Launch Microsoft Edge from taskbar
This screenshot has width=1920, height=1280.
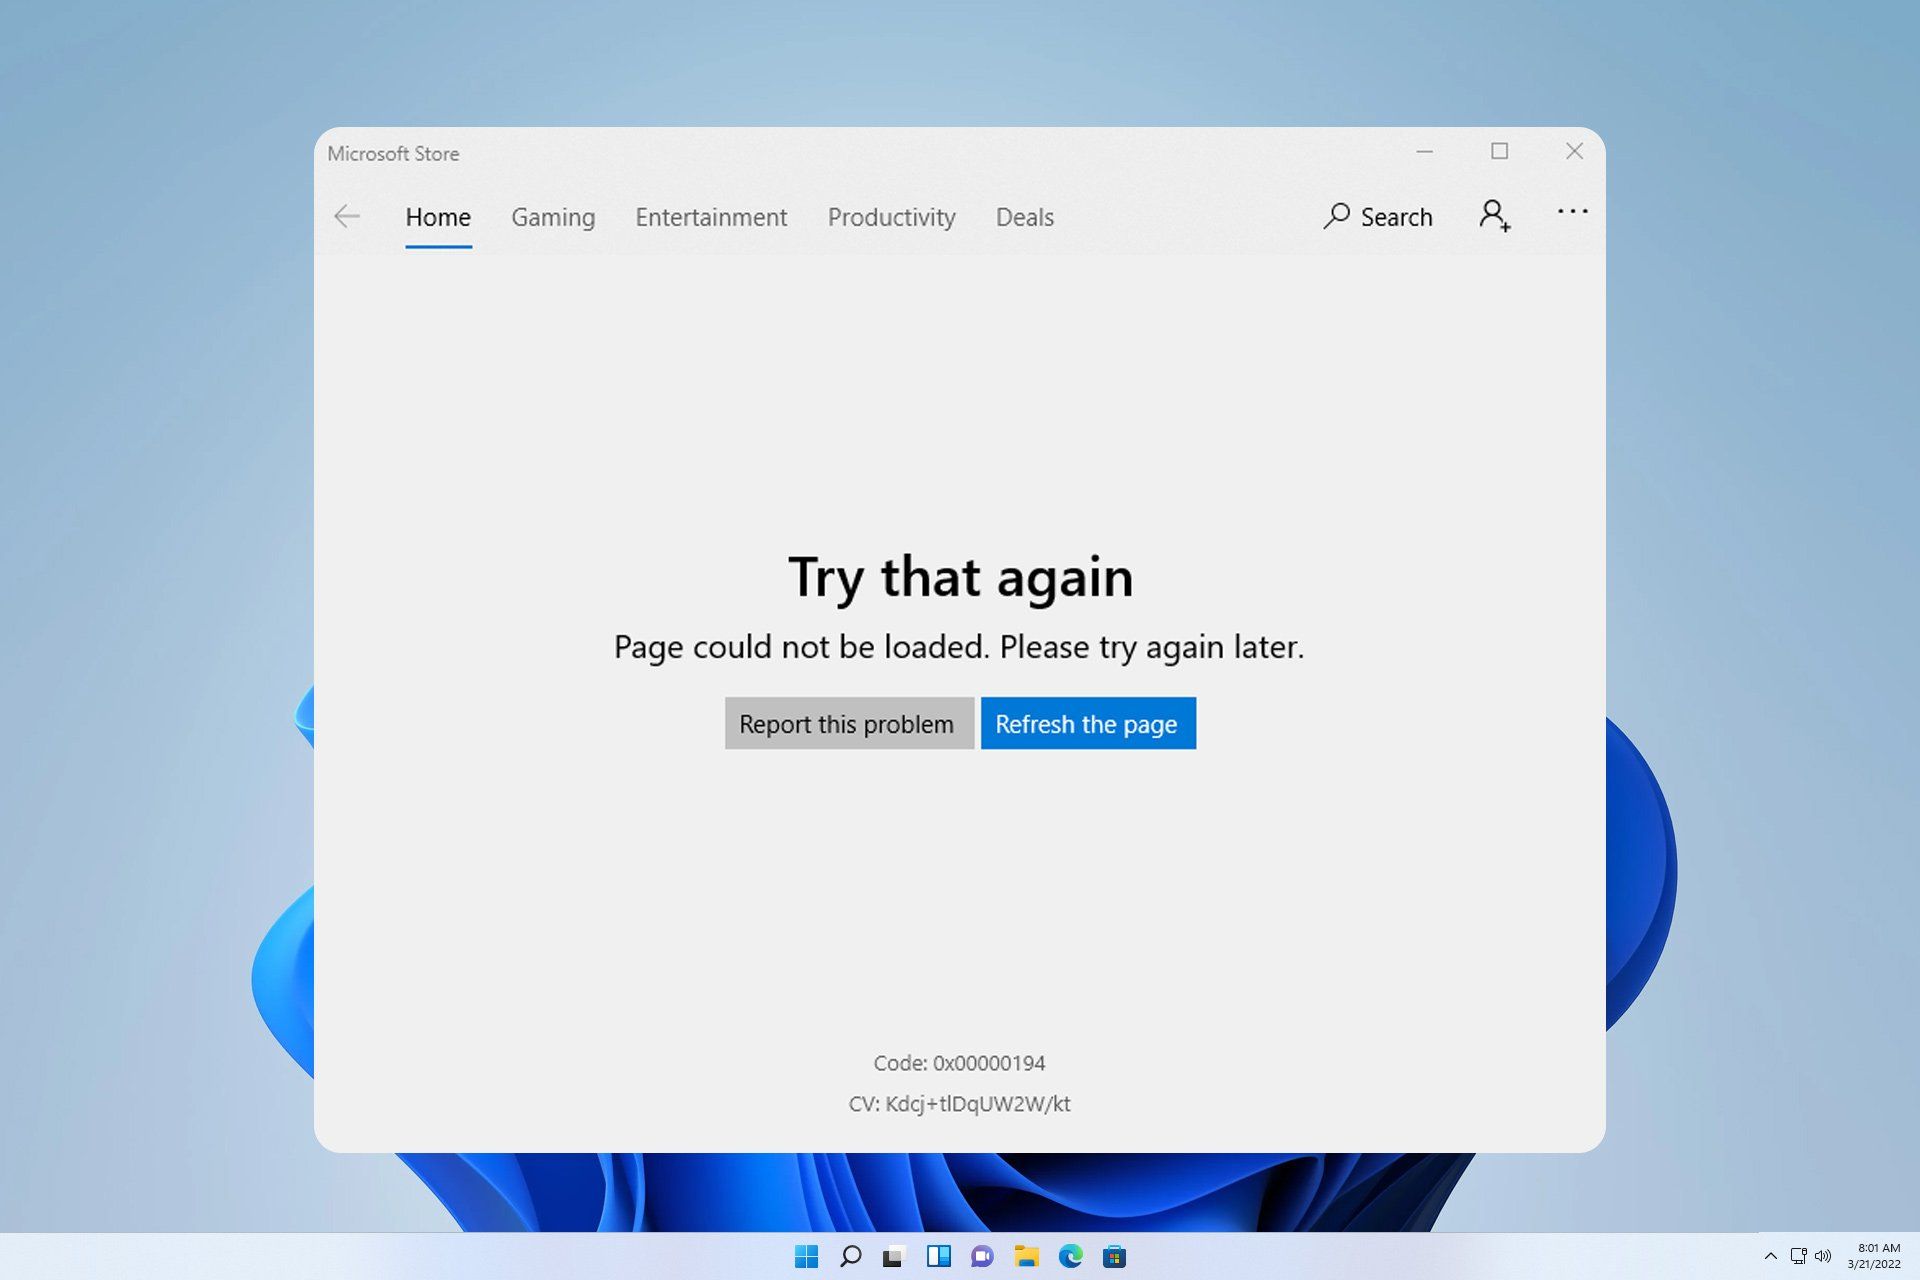point(1070,1256)
